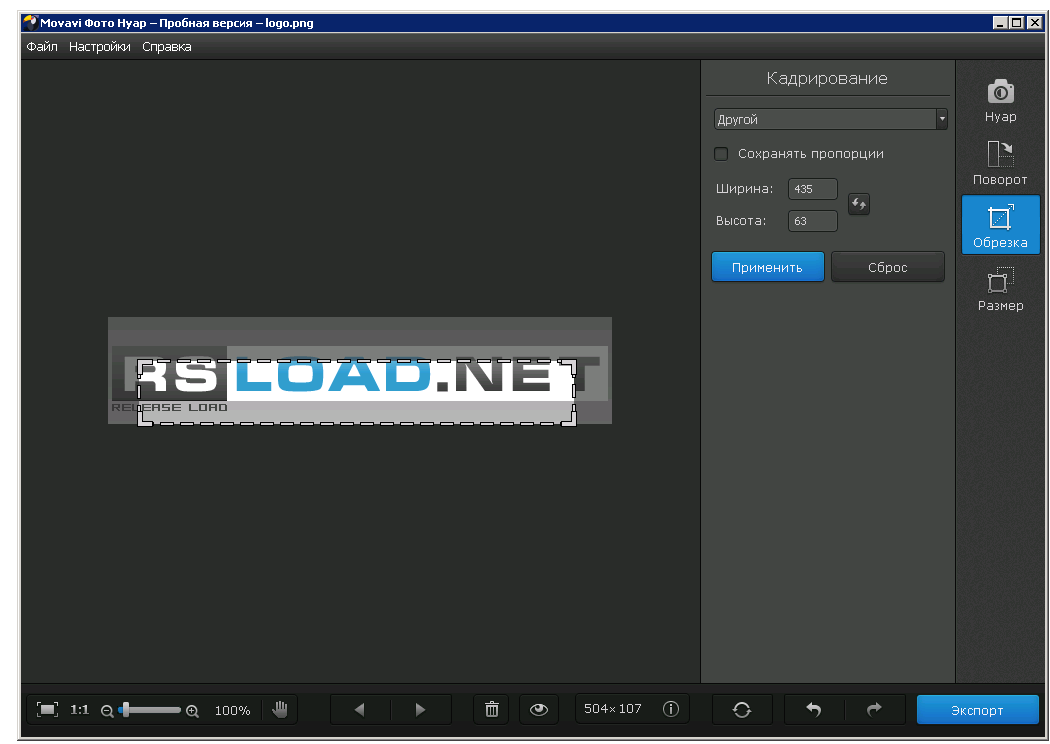Open the Справка menu
The image size is (1050, 744).
(167, 47)
